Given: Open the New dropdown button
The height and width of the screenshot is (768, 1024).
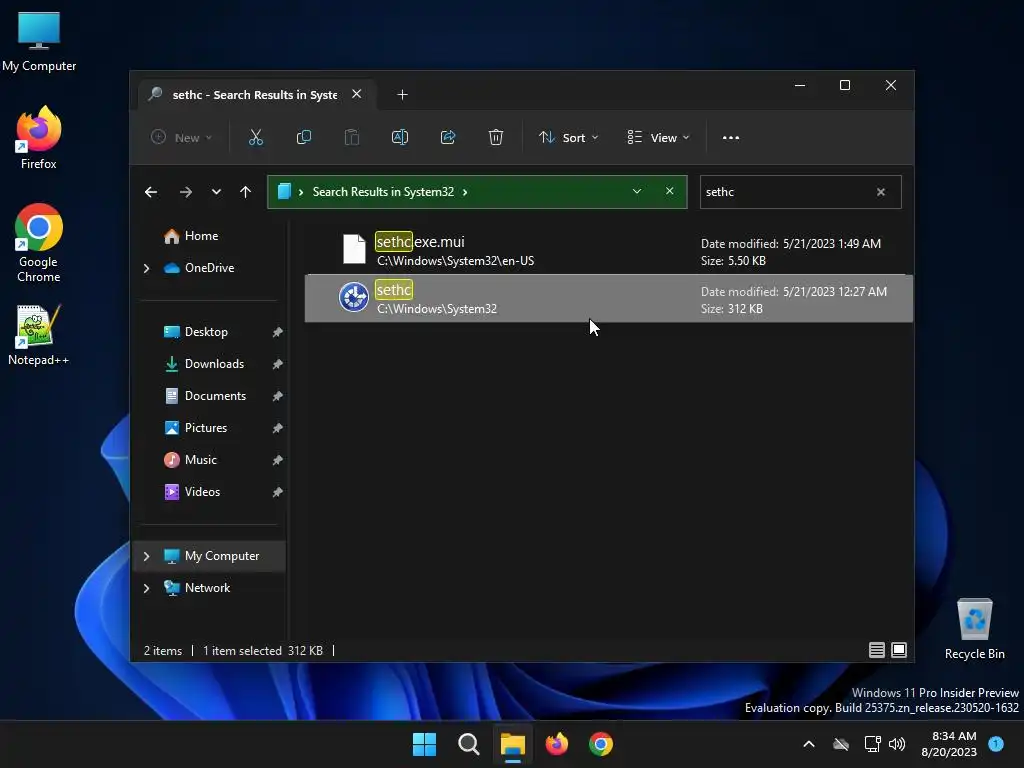Looking at the screenshot, I should click(x=182, y=138).
